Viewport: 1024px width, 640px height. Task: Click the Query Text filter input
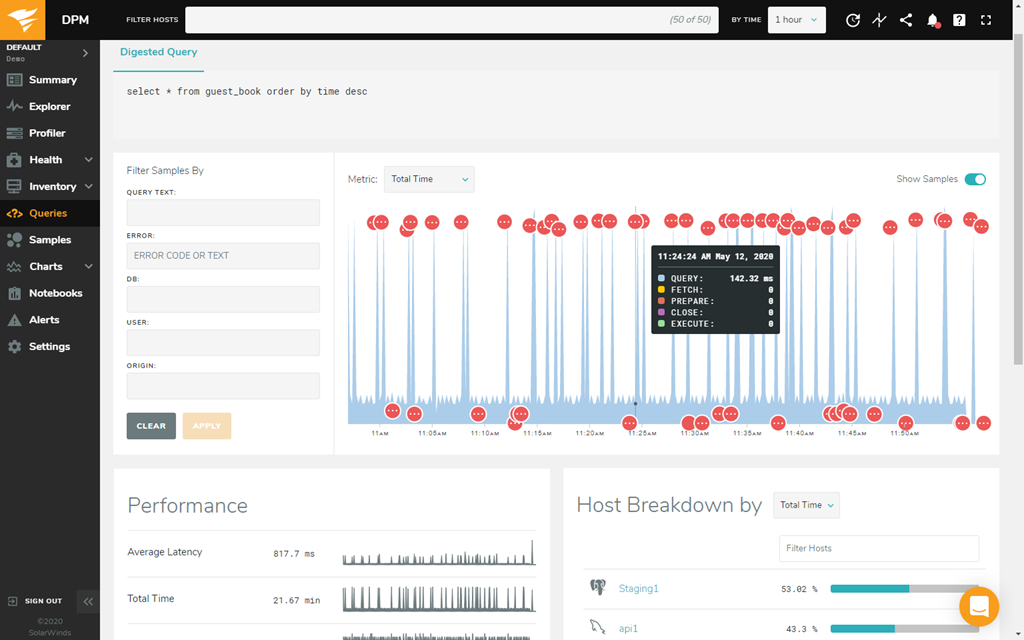point(223,212)
